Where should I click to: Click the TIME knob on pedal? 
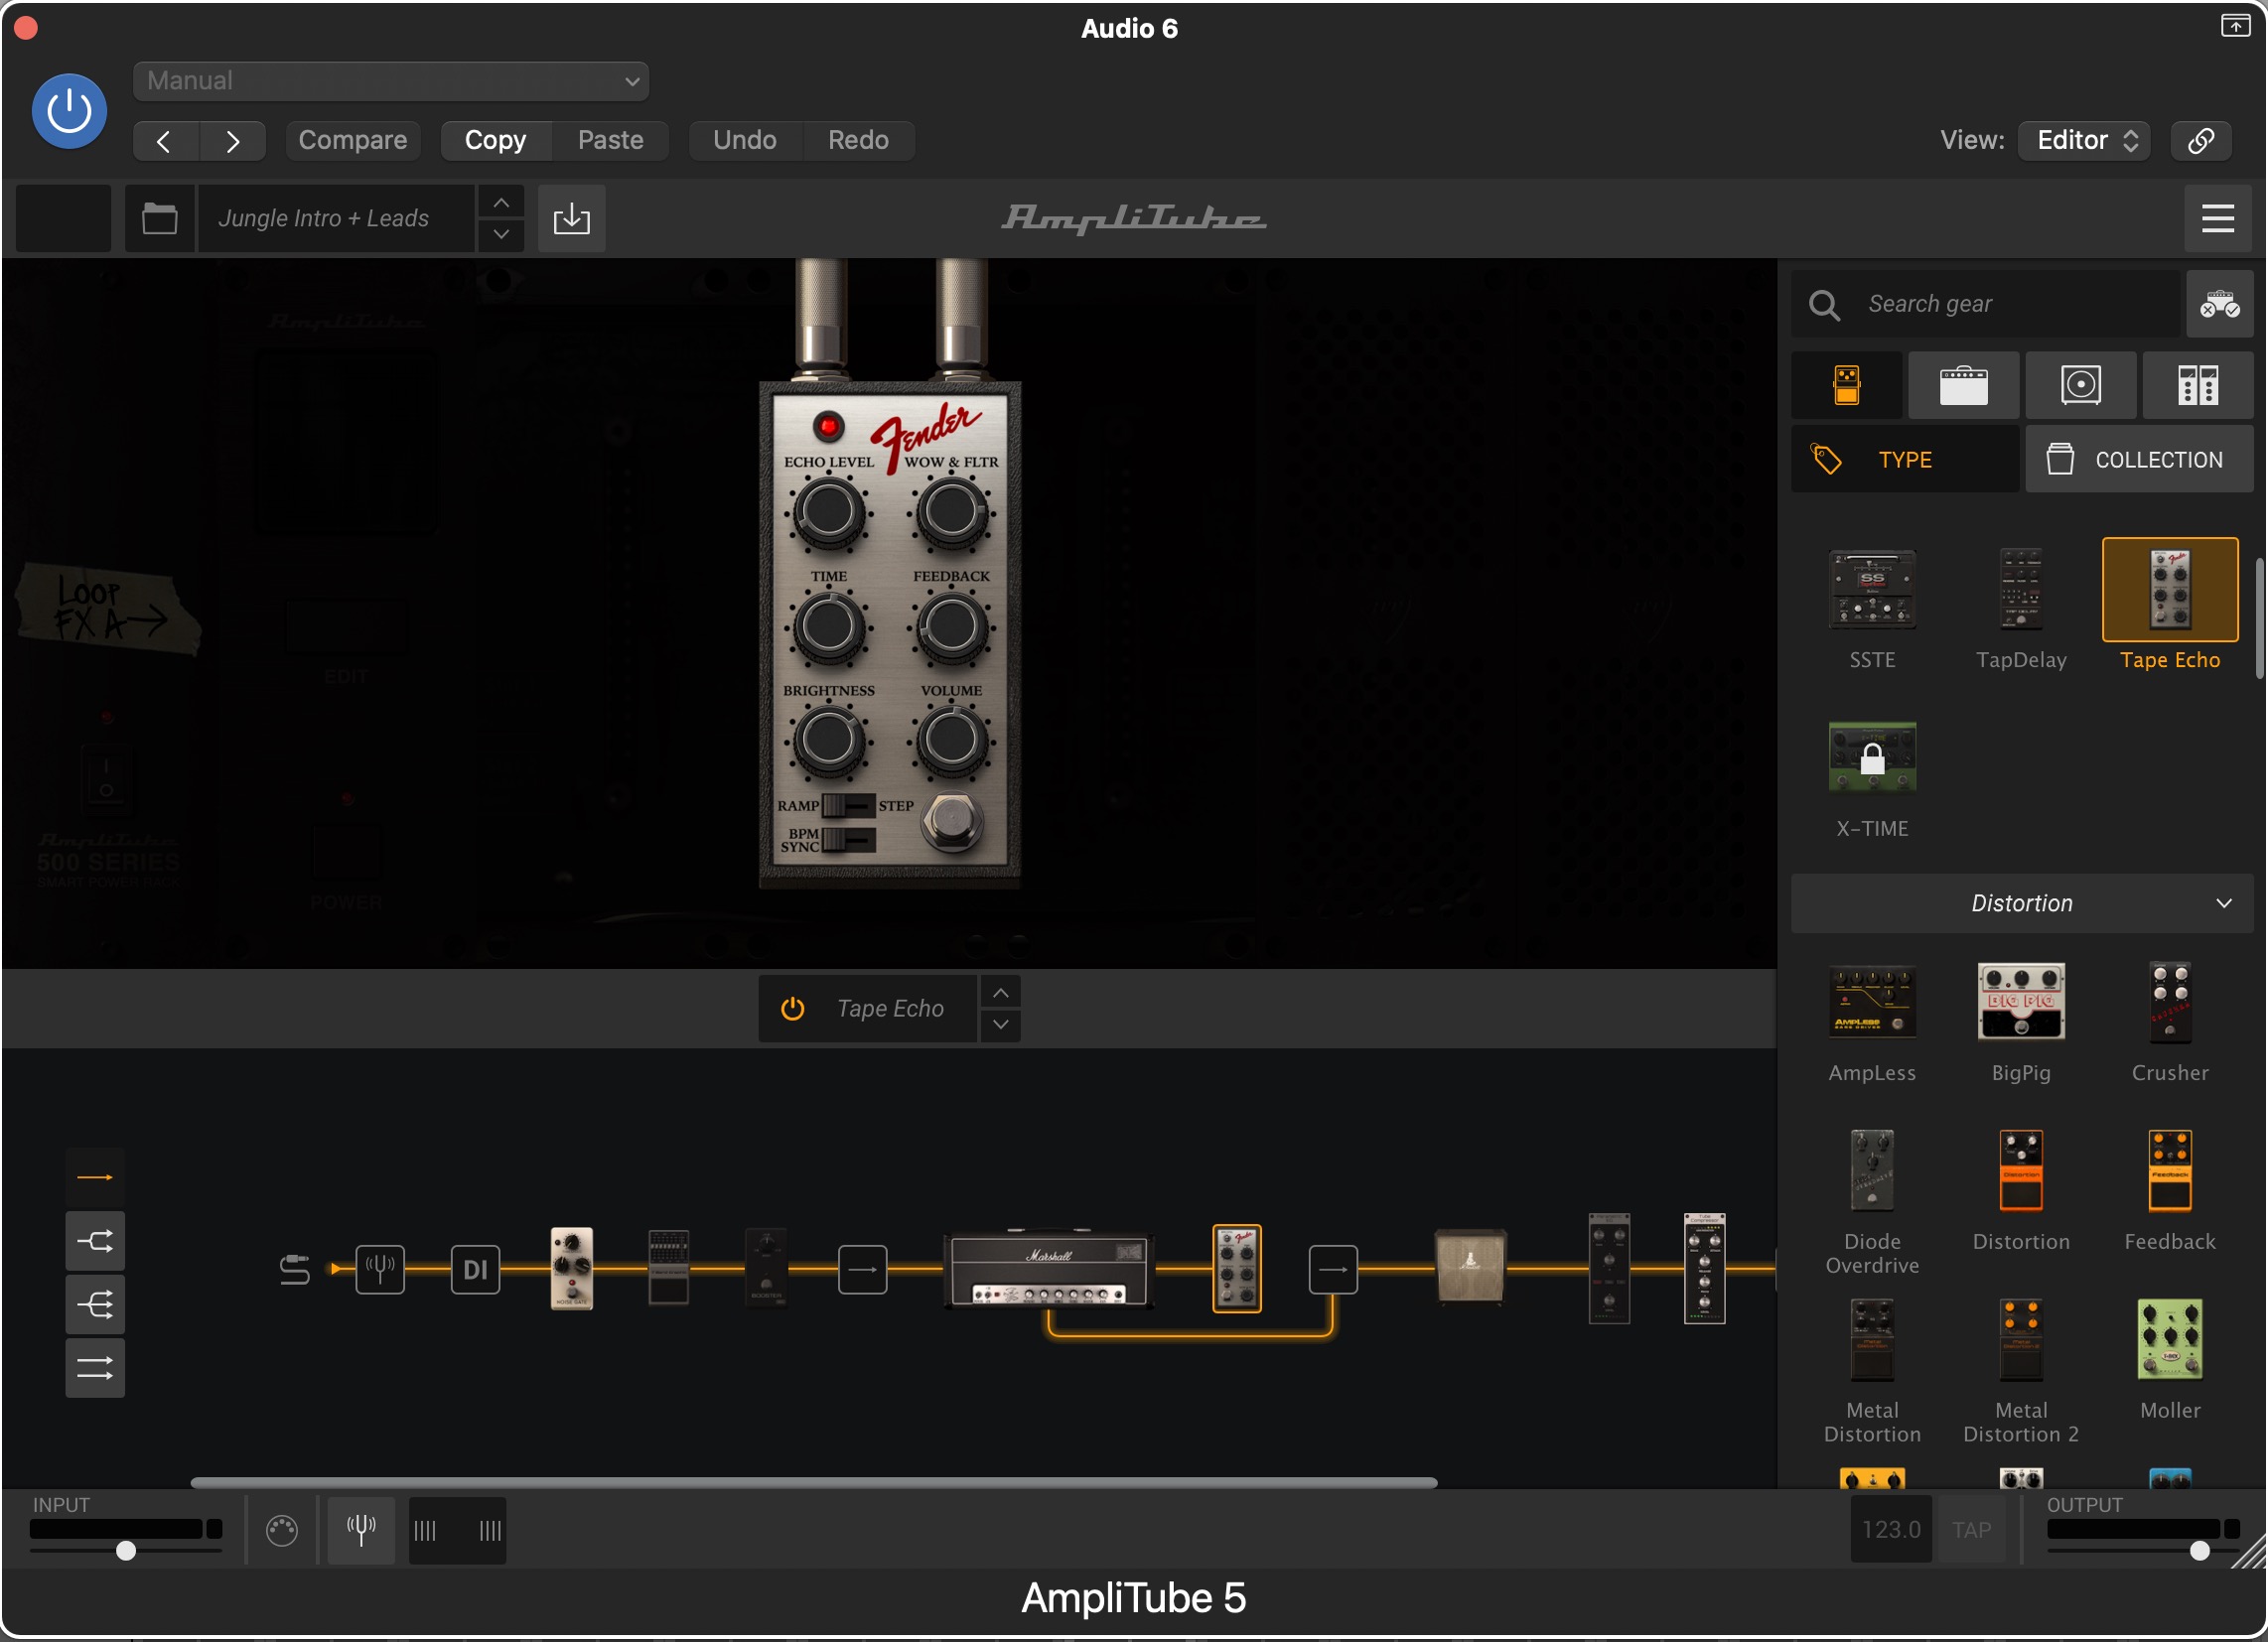[828, 627]
